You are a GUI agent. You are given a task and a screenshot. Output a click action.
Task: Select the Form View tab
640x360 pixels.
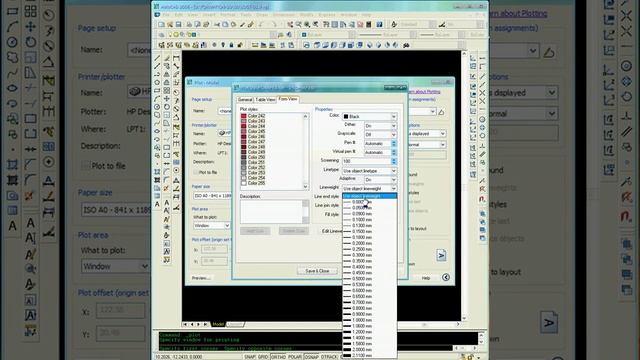(x=288, y=99)
